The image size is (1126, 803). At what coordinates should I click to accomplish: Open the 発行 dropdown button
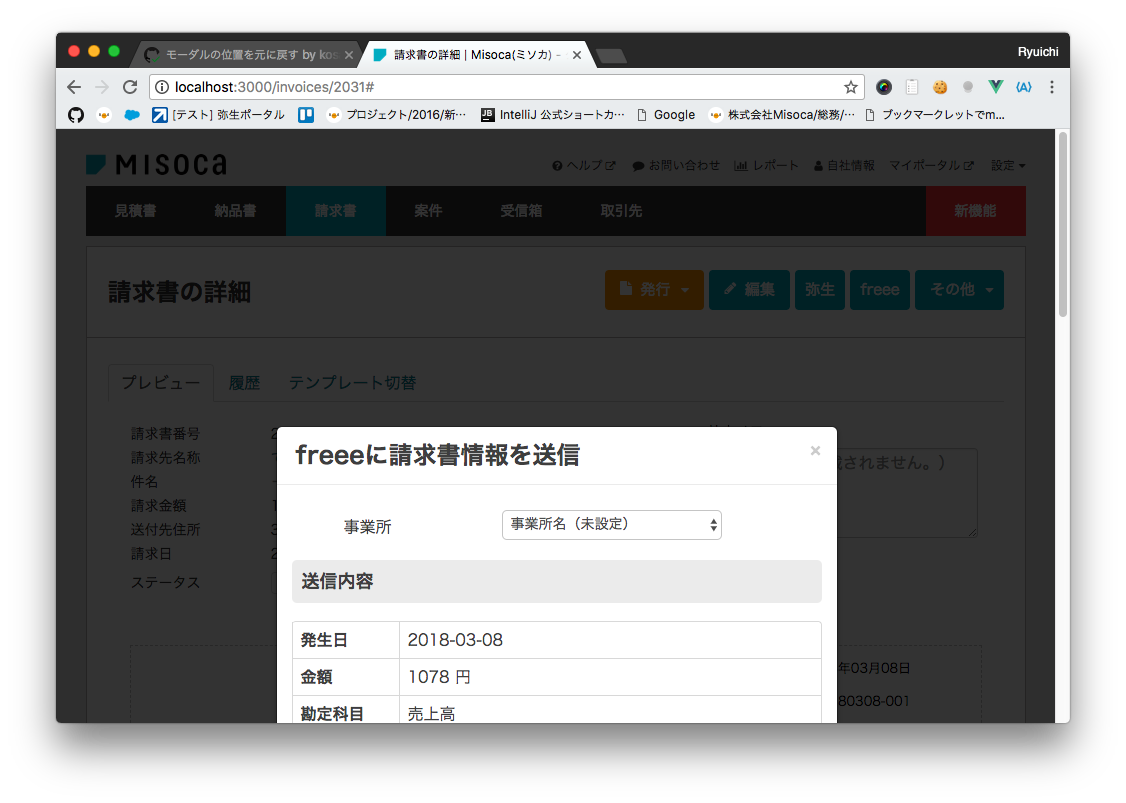click(x=654, y=289)
